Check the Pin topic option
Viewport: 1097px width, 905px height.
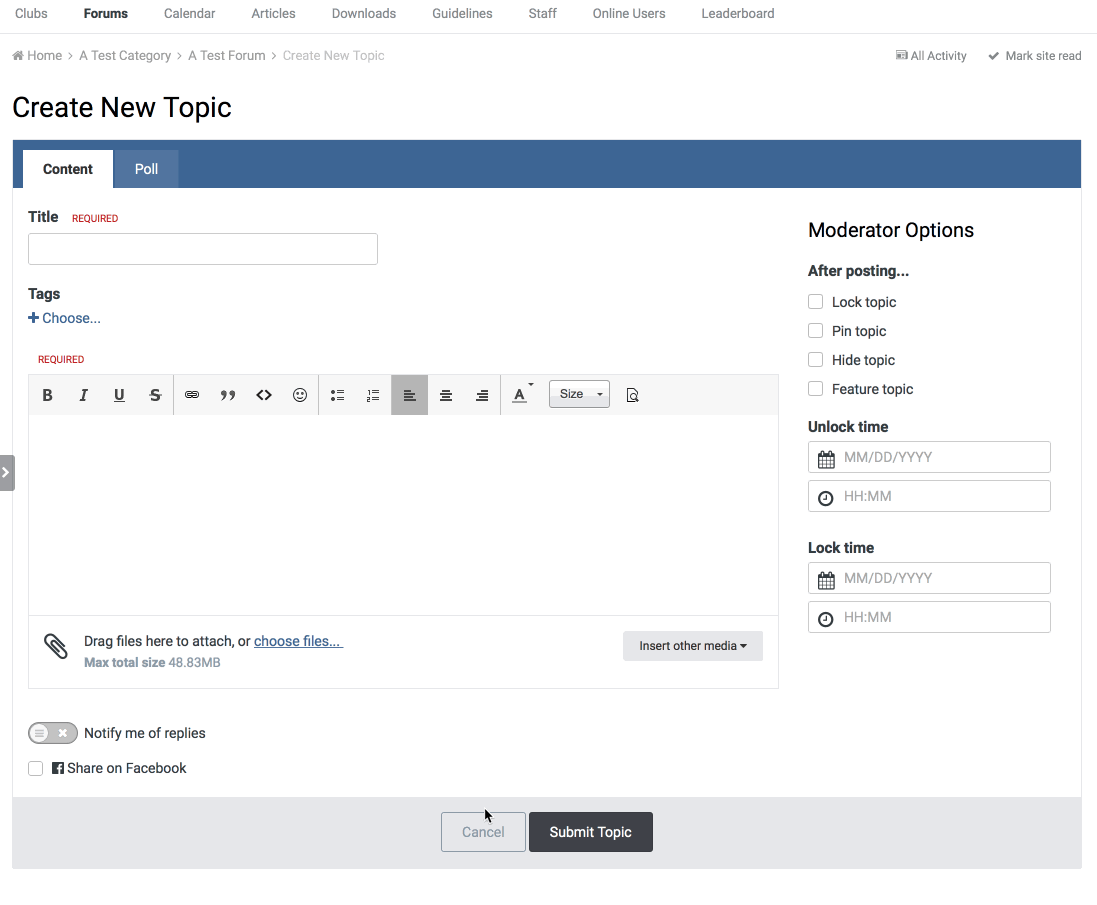point(816,331)
